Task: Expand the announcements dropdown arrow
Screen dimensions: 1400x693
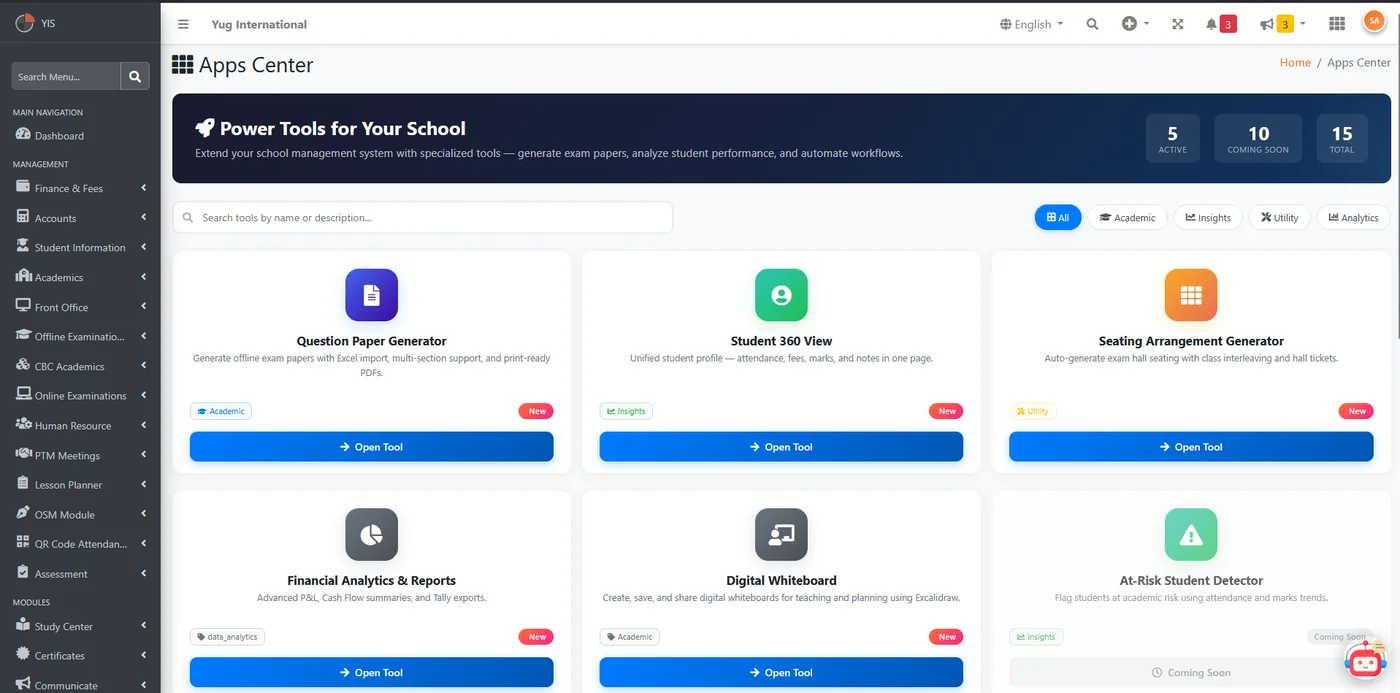Action: [x=1302, y=23]
